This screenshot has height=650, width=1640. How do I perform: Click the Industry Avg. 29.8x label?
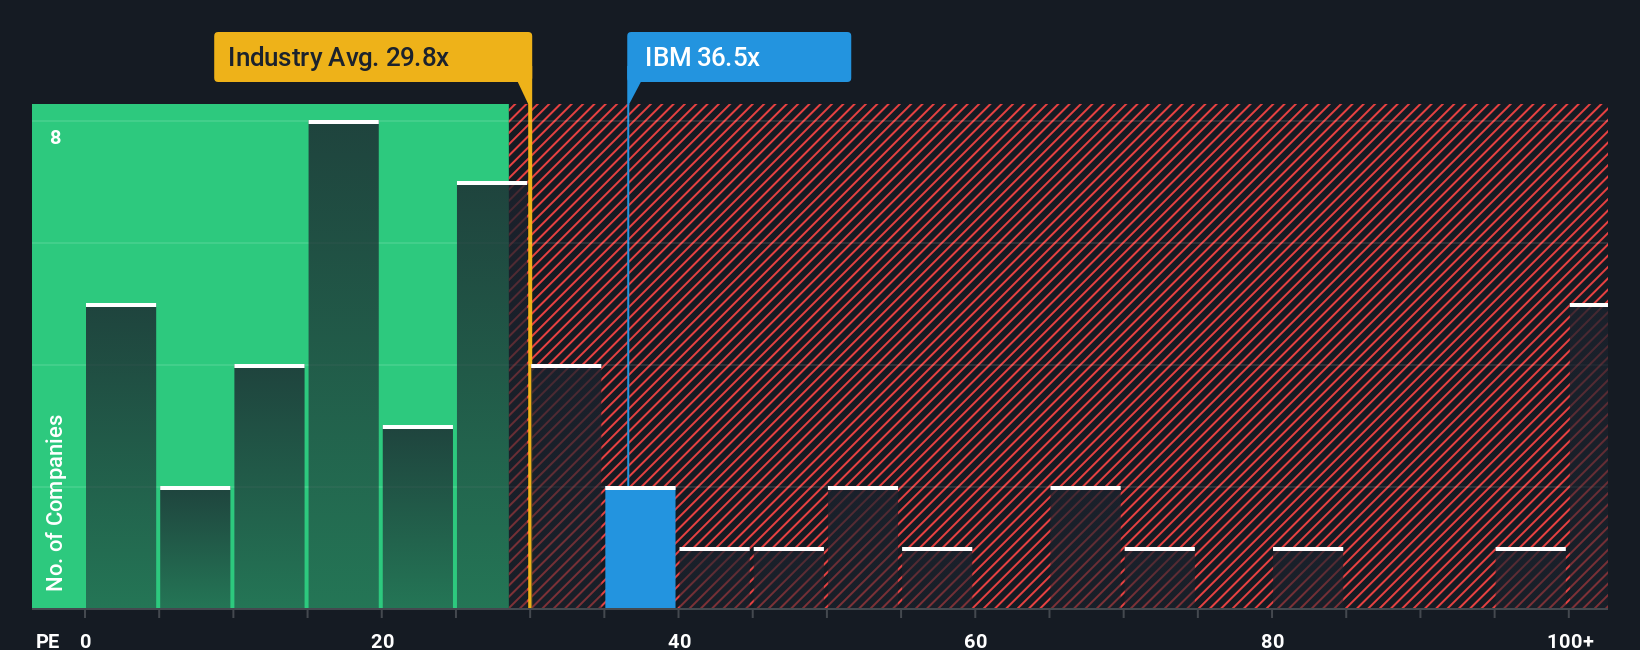coord(372,57)
